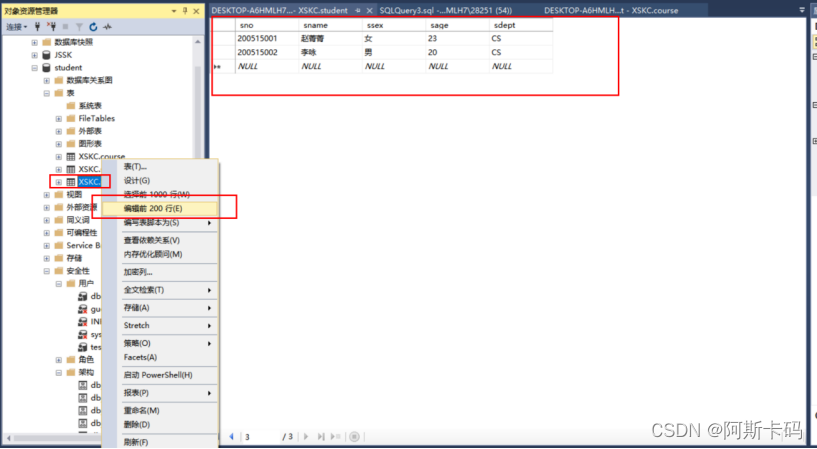Close the Object Explorer panel

click(196, 11)
